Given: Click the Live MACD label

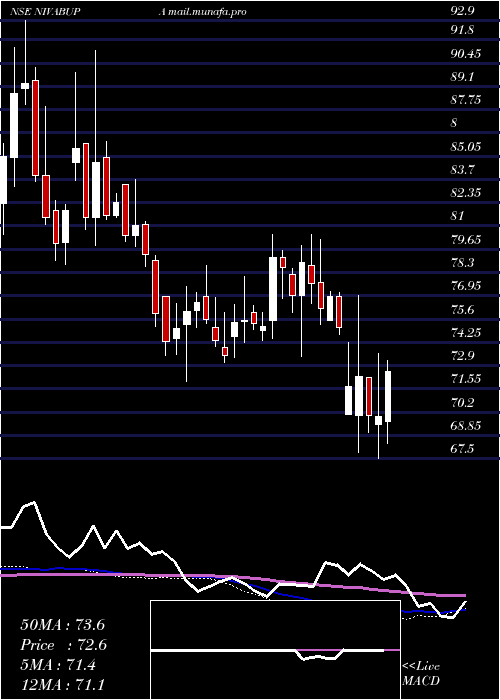Looking at the screenshot, I should click(421, 674).
